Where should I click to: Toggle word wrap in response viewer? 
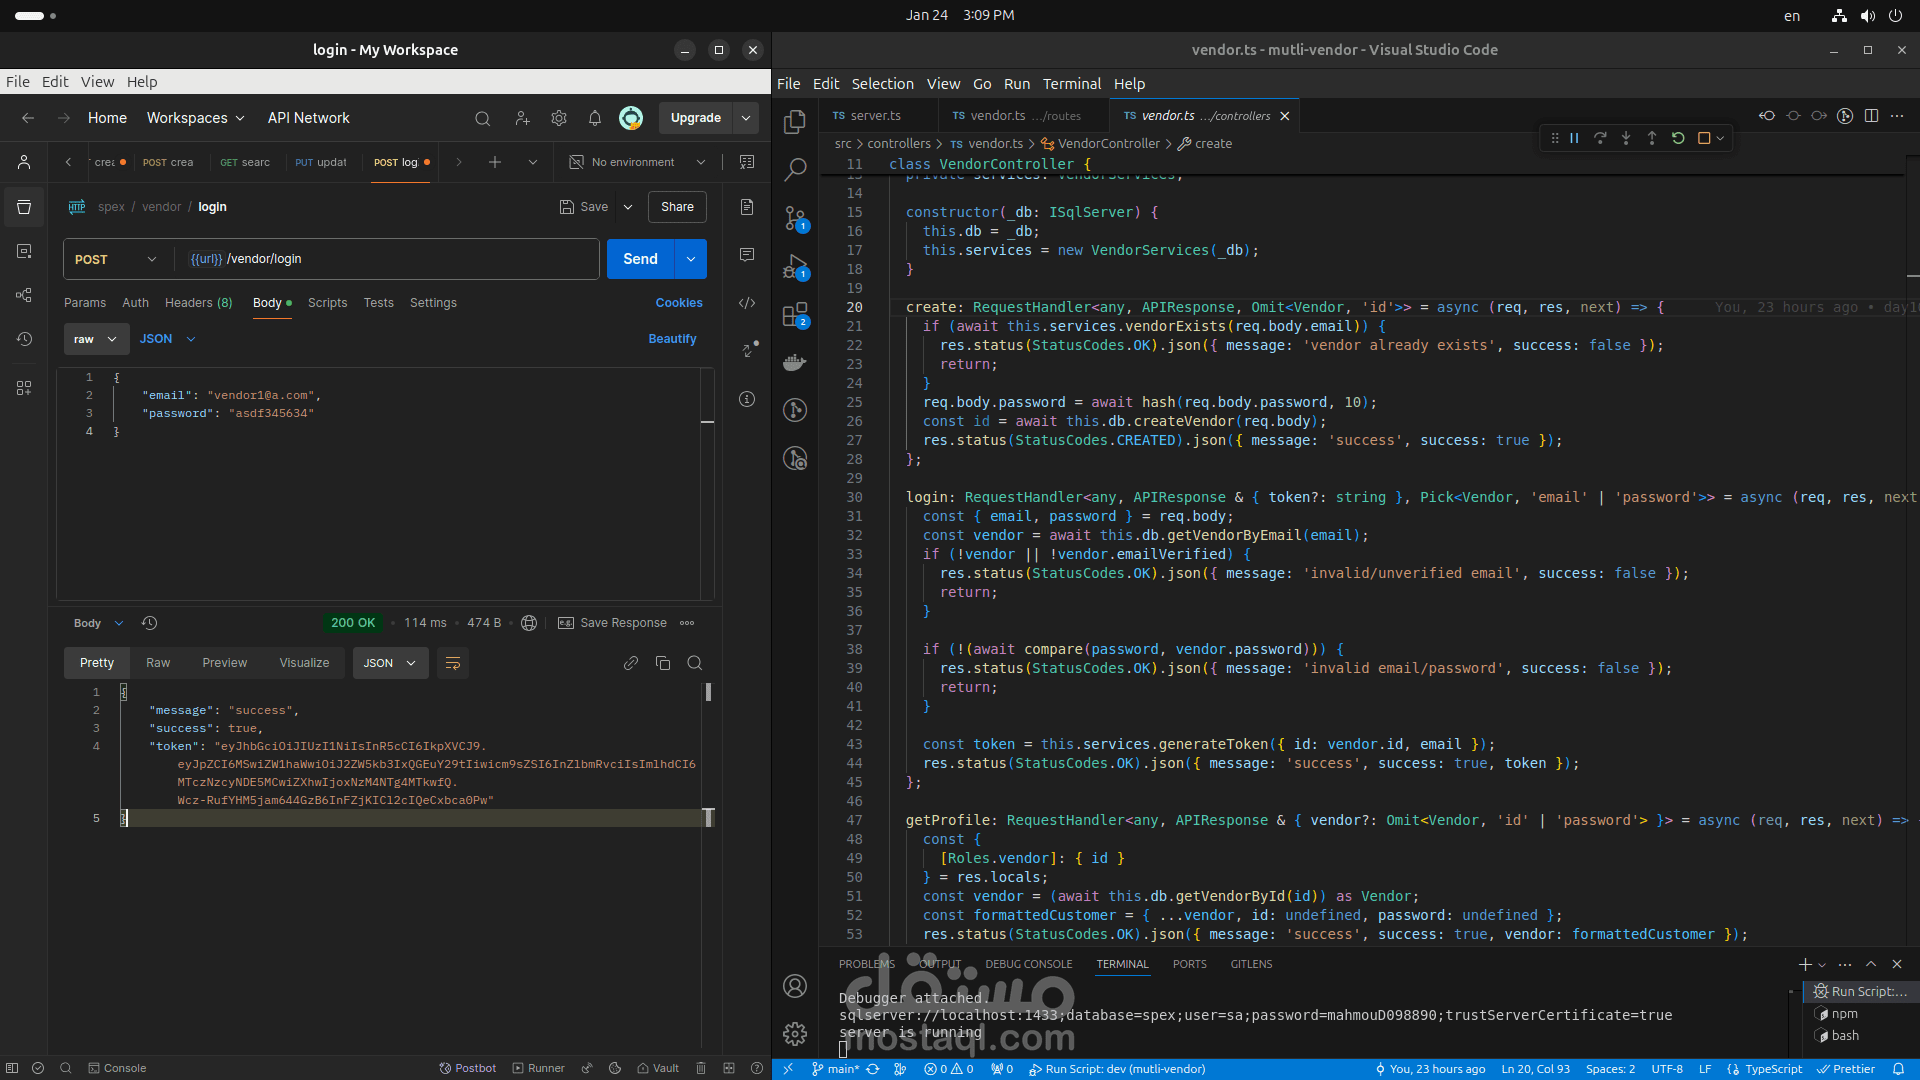tap(452, 663)
